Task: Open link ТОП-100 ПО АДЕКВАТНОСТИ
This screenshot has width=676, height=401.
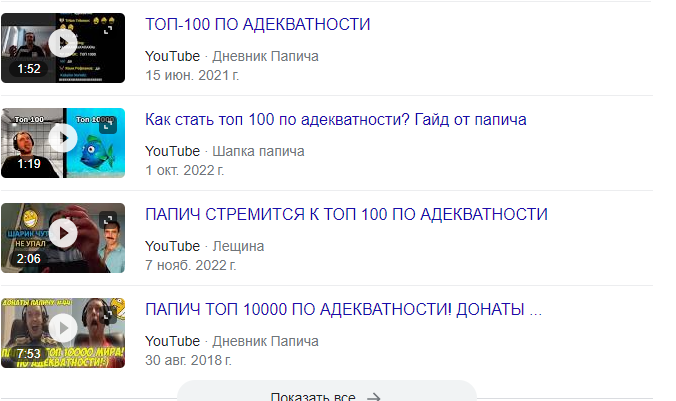Action: pos(257,24)
